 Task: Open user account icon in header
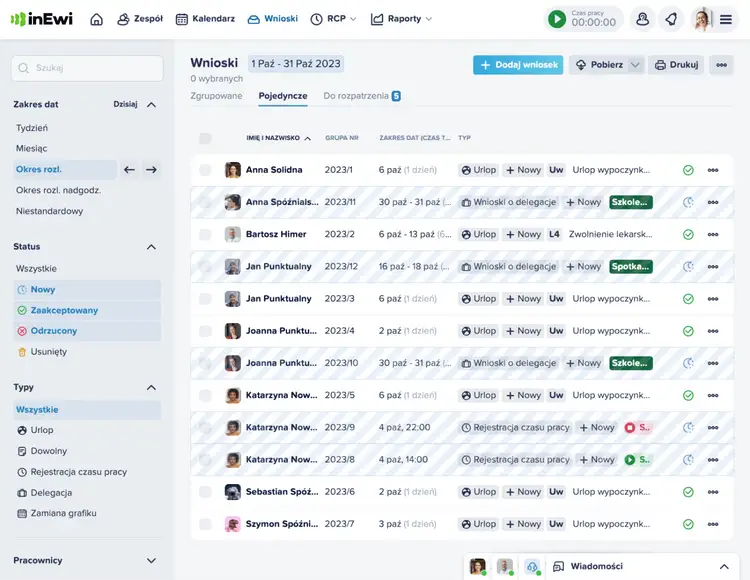(643, 19)
